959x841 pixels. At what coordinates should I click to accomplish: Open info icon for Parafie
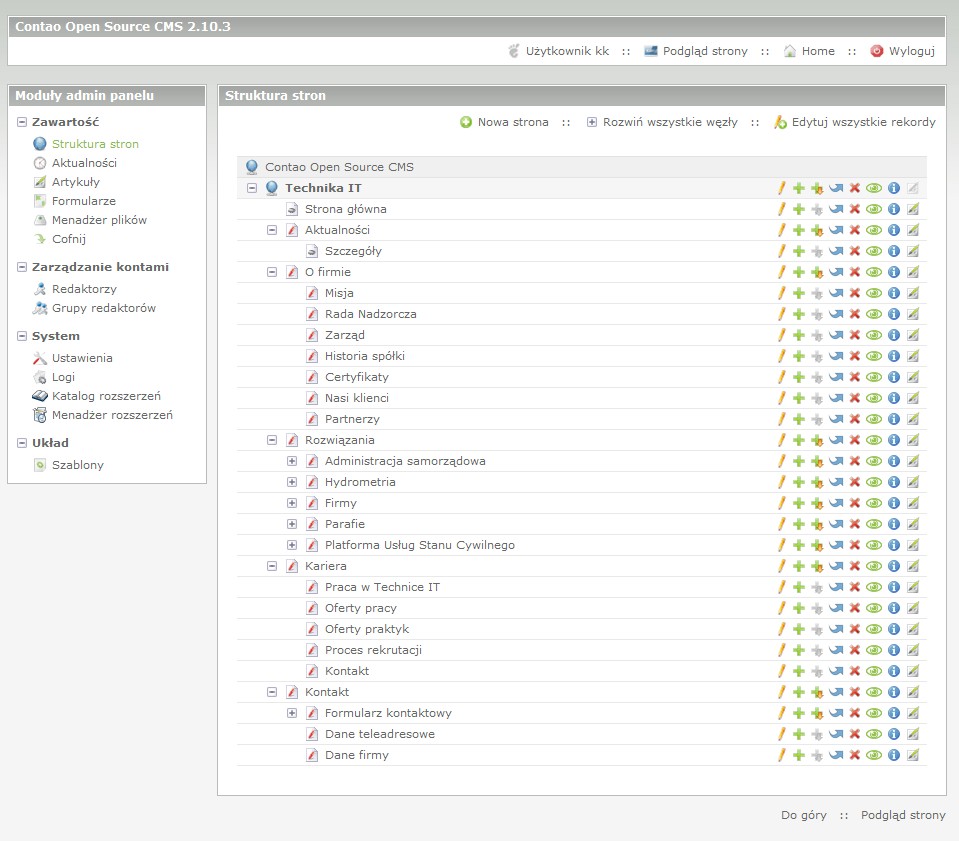coord(894,524)
